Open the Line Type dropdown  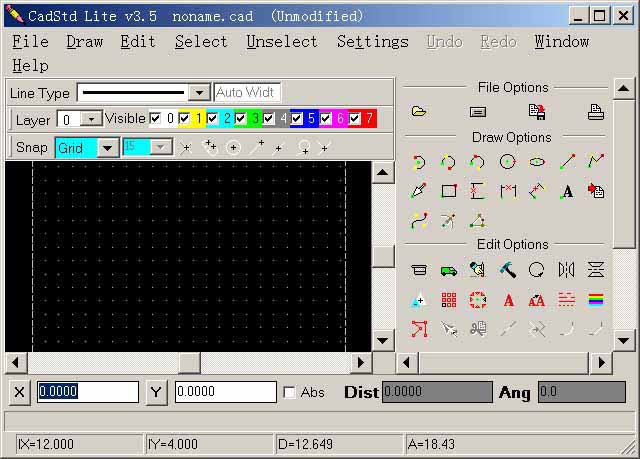[x=199, y=93]
